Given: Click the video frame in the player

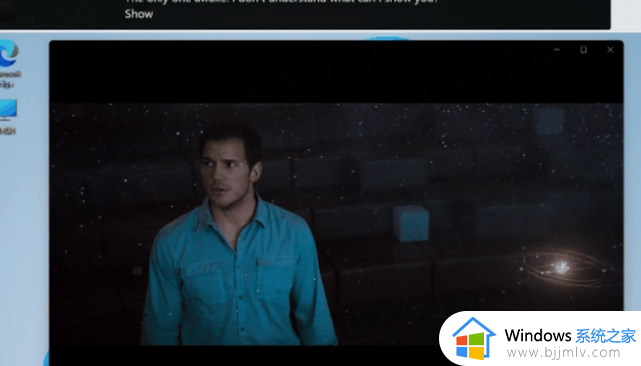Looking at the screenshot, I should click(336, 224).
